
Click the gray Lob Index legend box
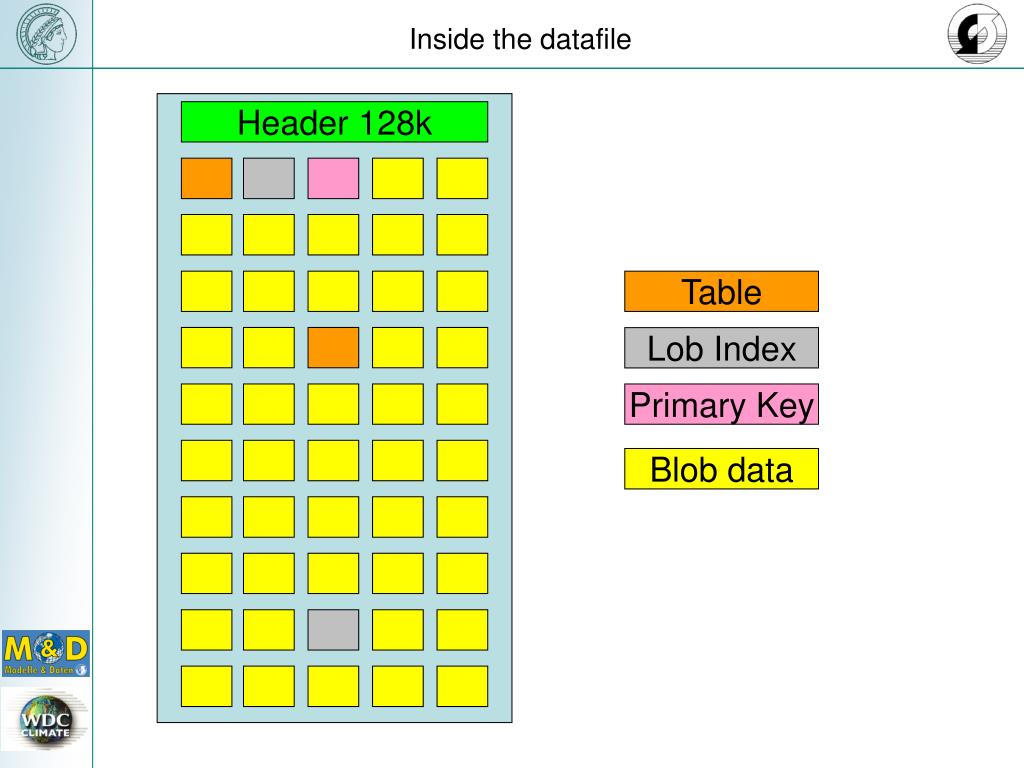(x=721, y=348)
